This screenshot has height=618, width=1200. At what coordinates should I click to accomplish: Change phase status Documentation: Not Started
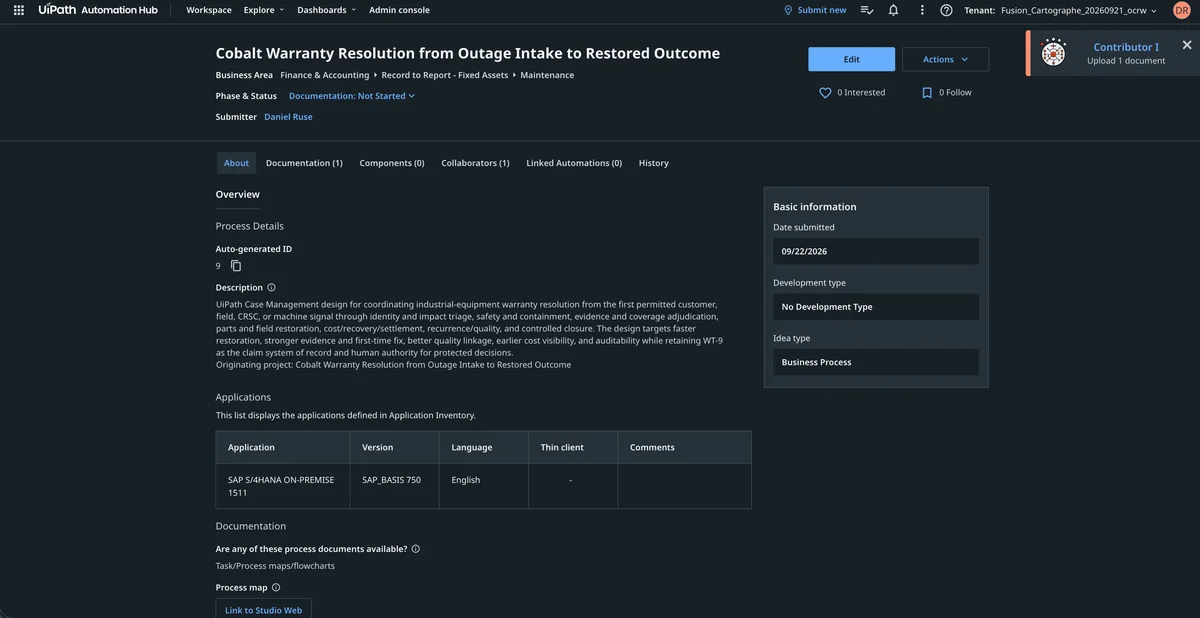[352, 96]
